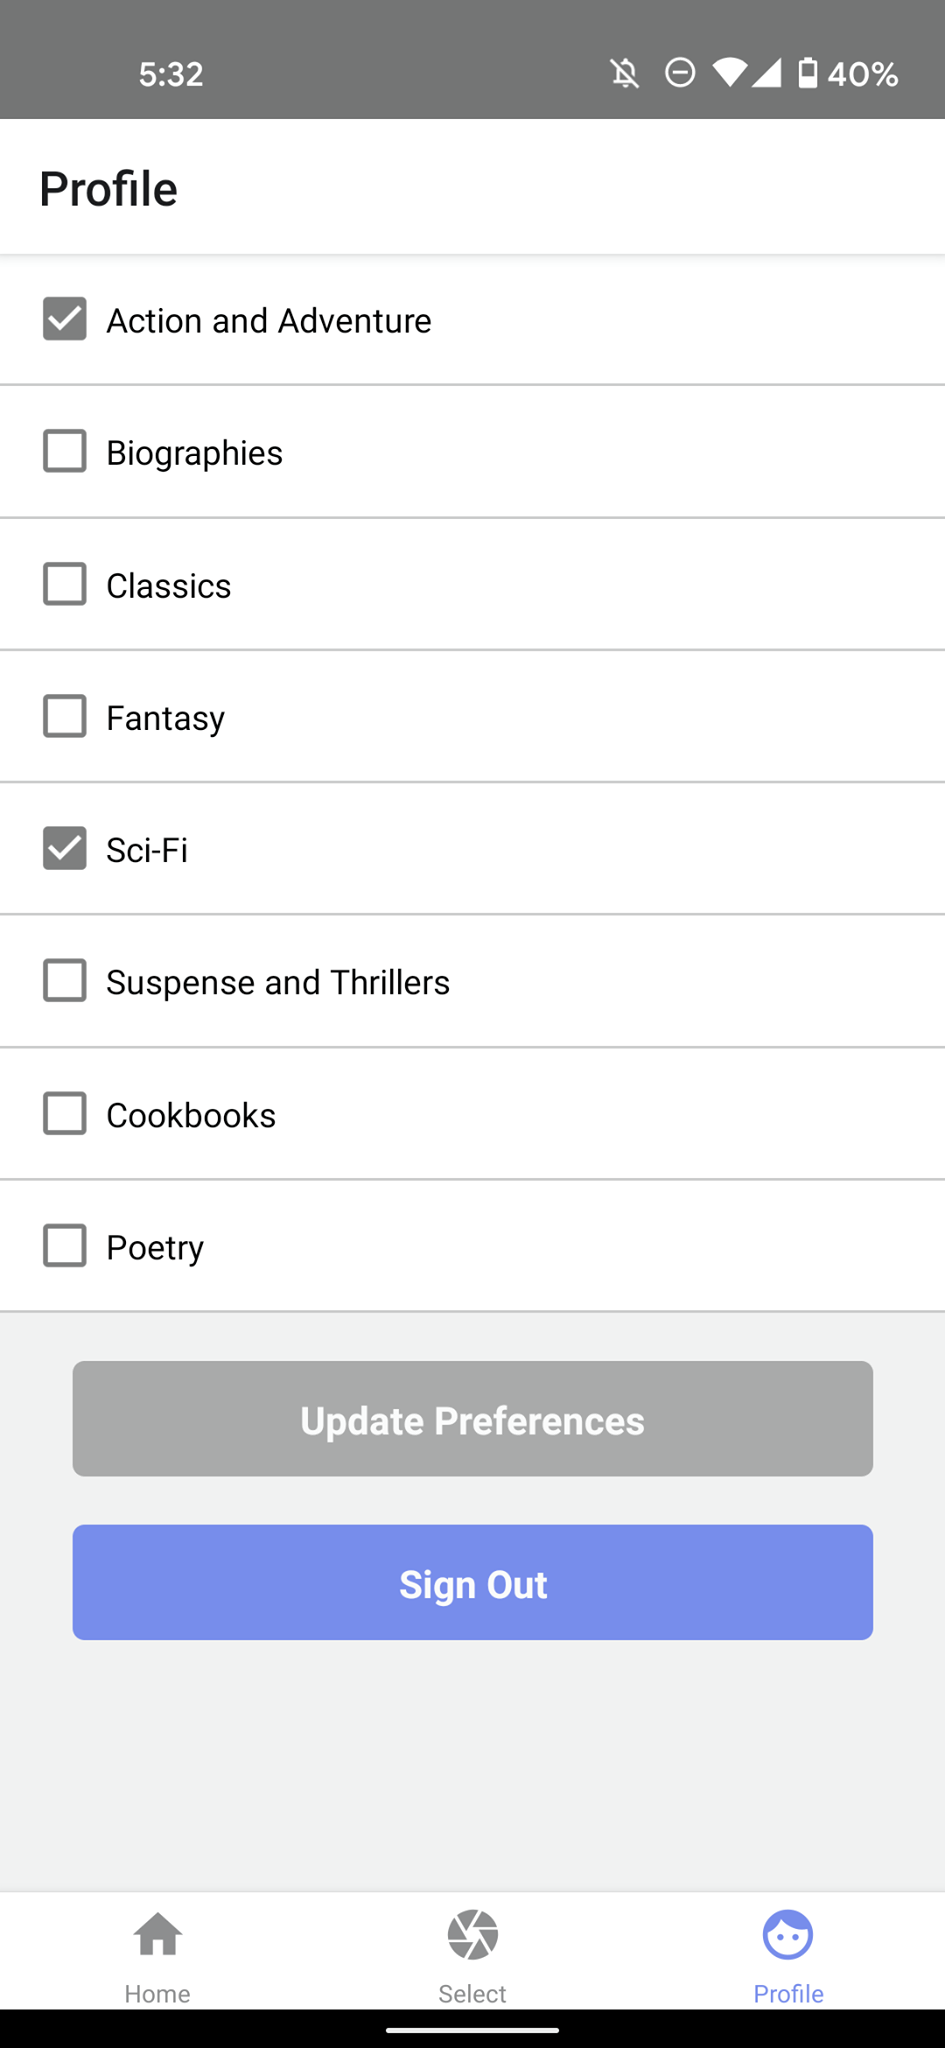This screenshot has height=2048, width=945.
Task: Open the Select shutter icon
Action: point(473,1934)
